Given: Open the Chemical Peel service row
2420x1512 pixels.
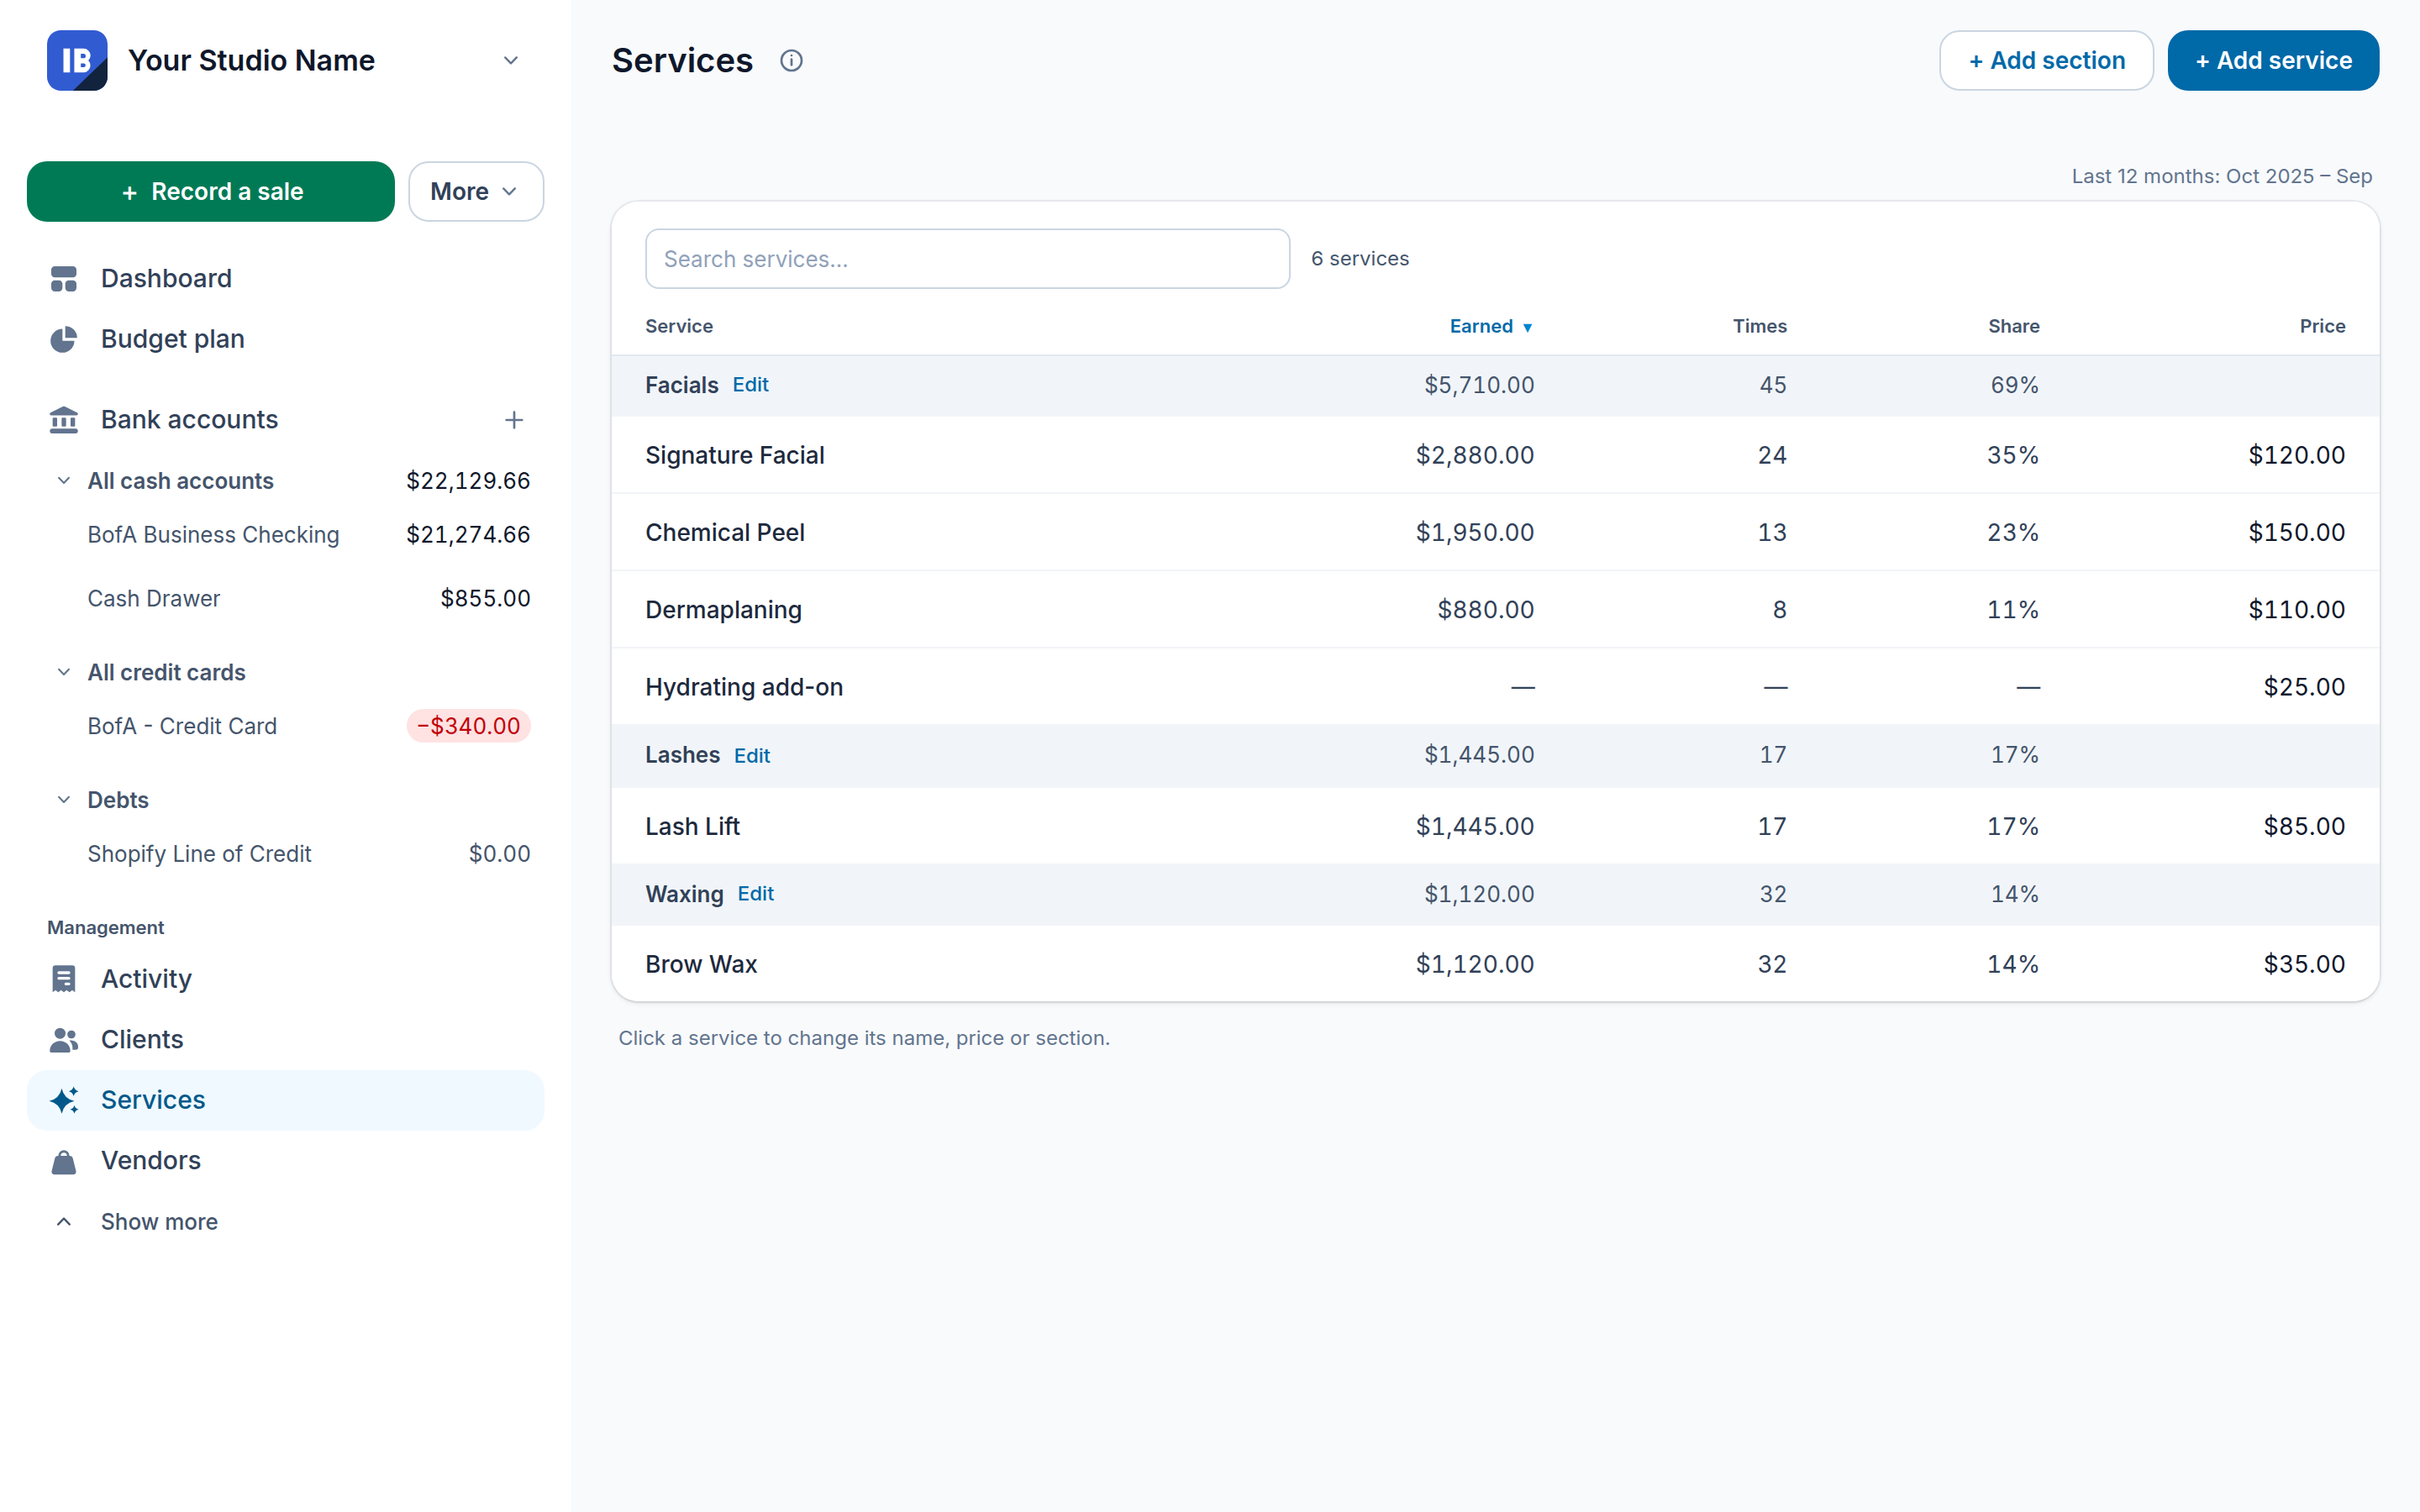Looking at the screenshot, I should click(1495, 532).
